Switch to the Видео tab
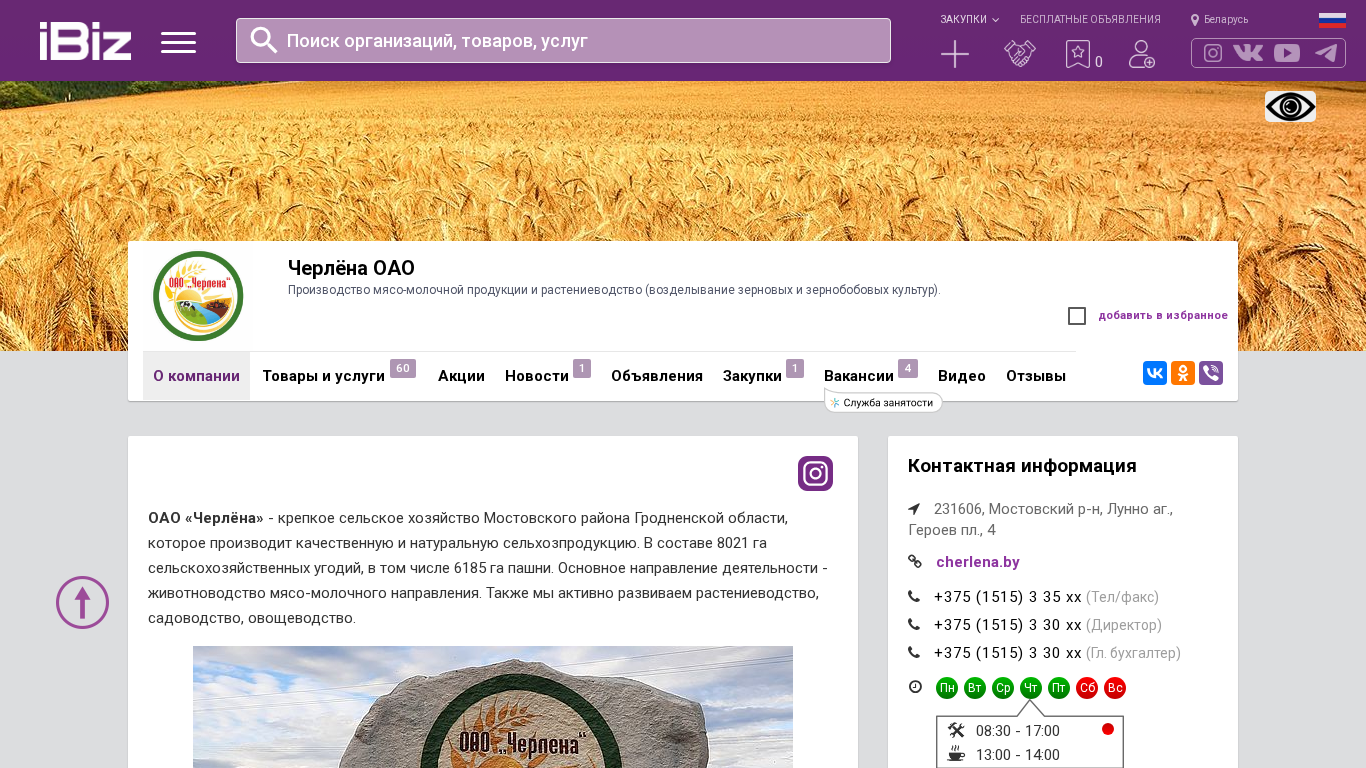 [x=962, y=376]
